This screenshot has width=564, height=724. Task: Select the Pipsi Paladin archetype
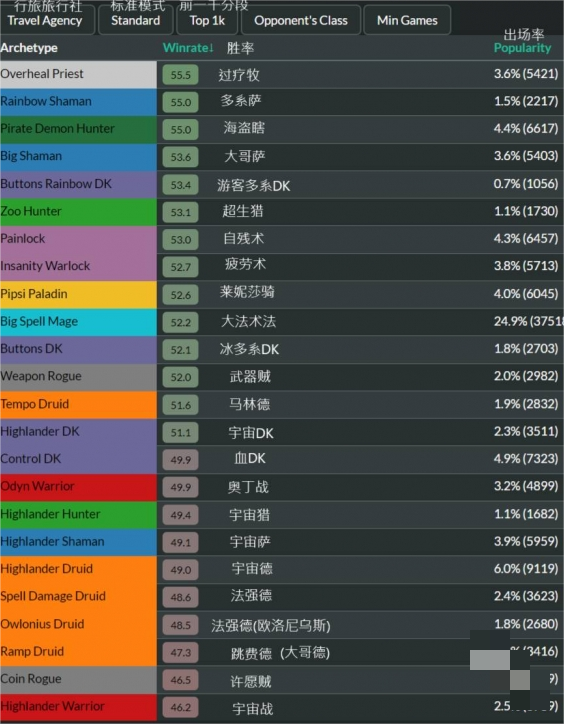[x=79, y=294]
